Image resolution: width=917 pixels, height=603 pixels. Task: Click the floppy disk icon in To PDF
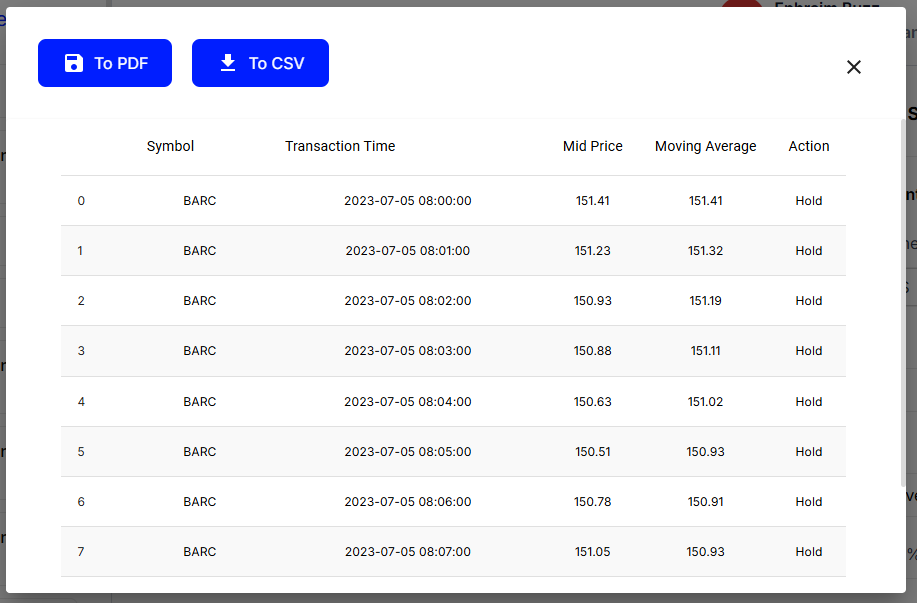(73, 63)
